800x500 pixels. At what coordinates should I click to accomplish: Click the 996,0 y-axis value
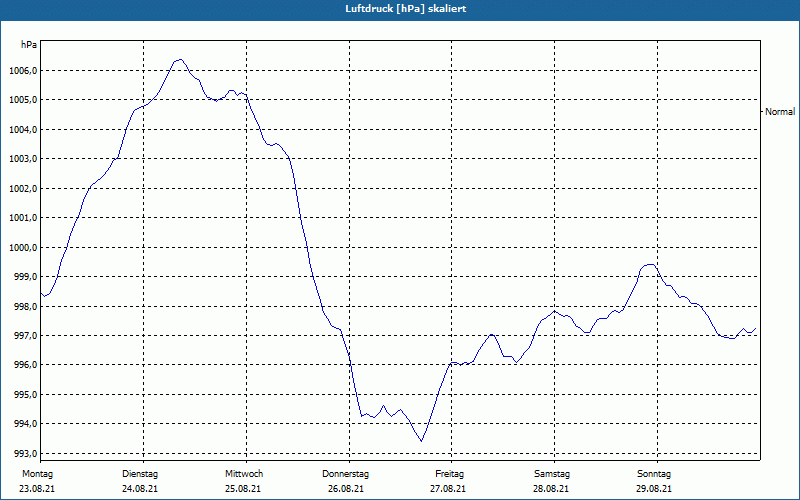click(25, 365)
